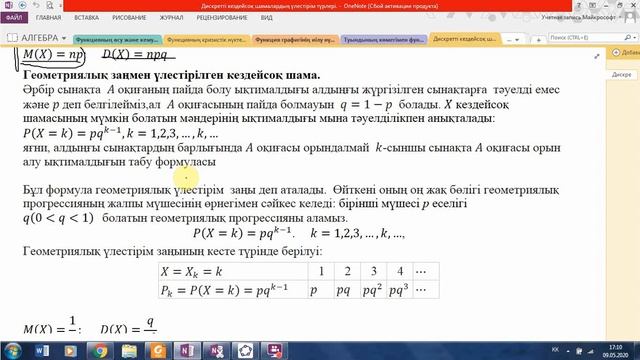Select the РЕЦЕНЗИРОВАНИЕ ribbon tab
This screenshot has width=640, height=360.
coord(222,18)
